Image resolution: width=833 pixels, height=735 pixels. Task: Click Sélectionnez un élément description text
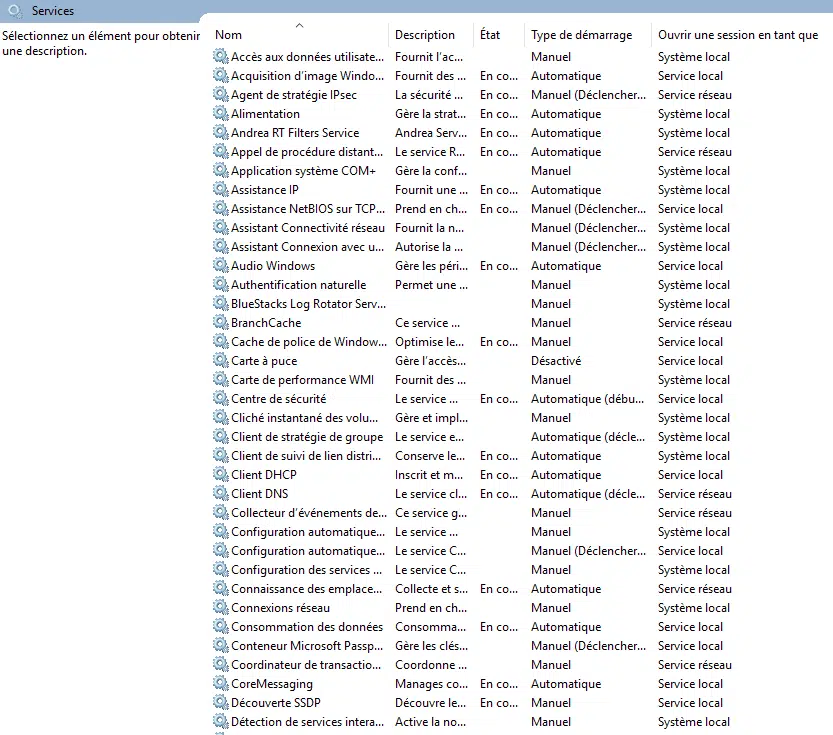pos(101,44)
